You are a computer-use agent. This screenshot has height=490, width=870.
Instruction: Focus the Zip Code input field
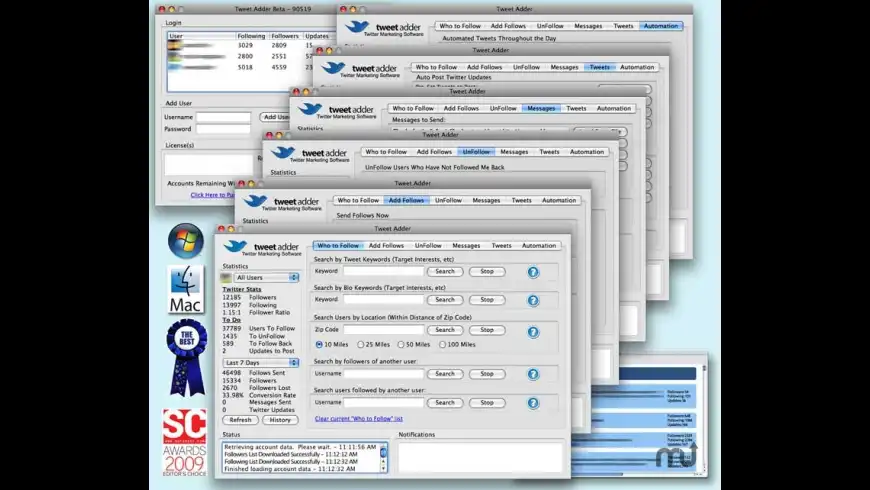(x=383, y=330)
